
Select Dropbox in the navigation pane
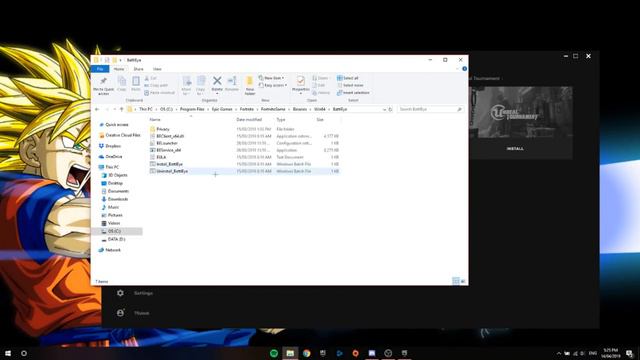click(113, 146)
